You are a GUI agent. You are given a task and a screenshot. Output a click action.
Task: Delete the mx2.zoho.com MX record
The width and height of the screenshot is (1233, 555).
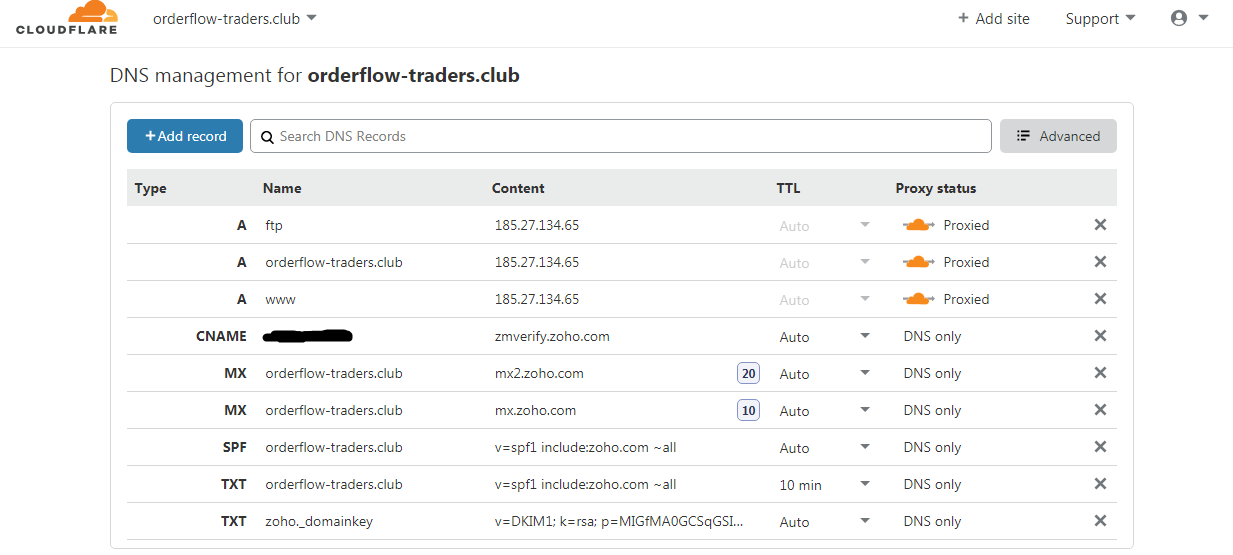(1100, 373)
